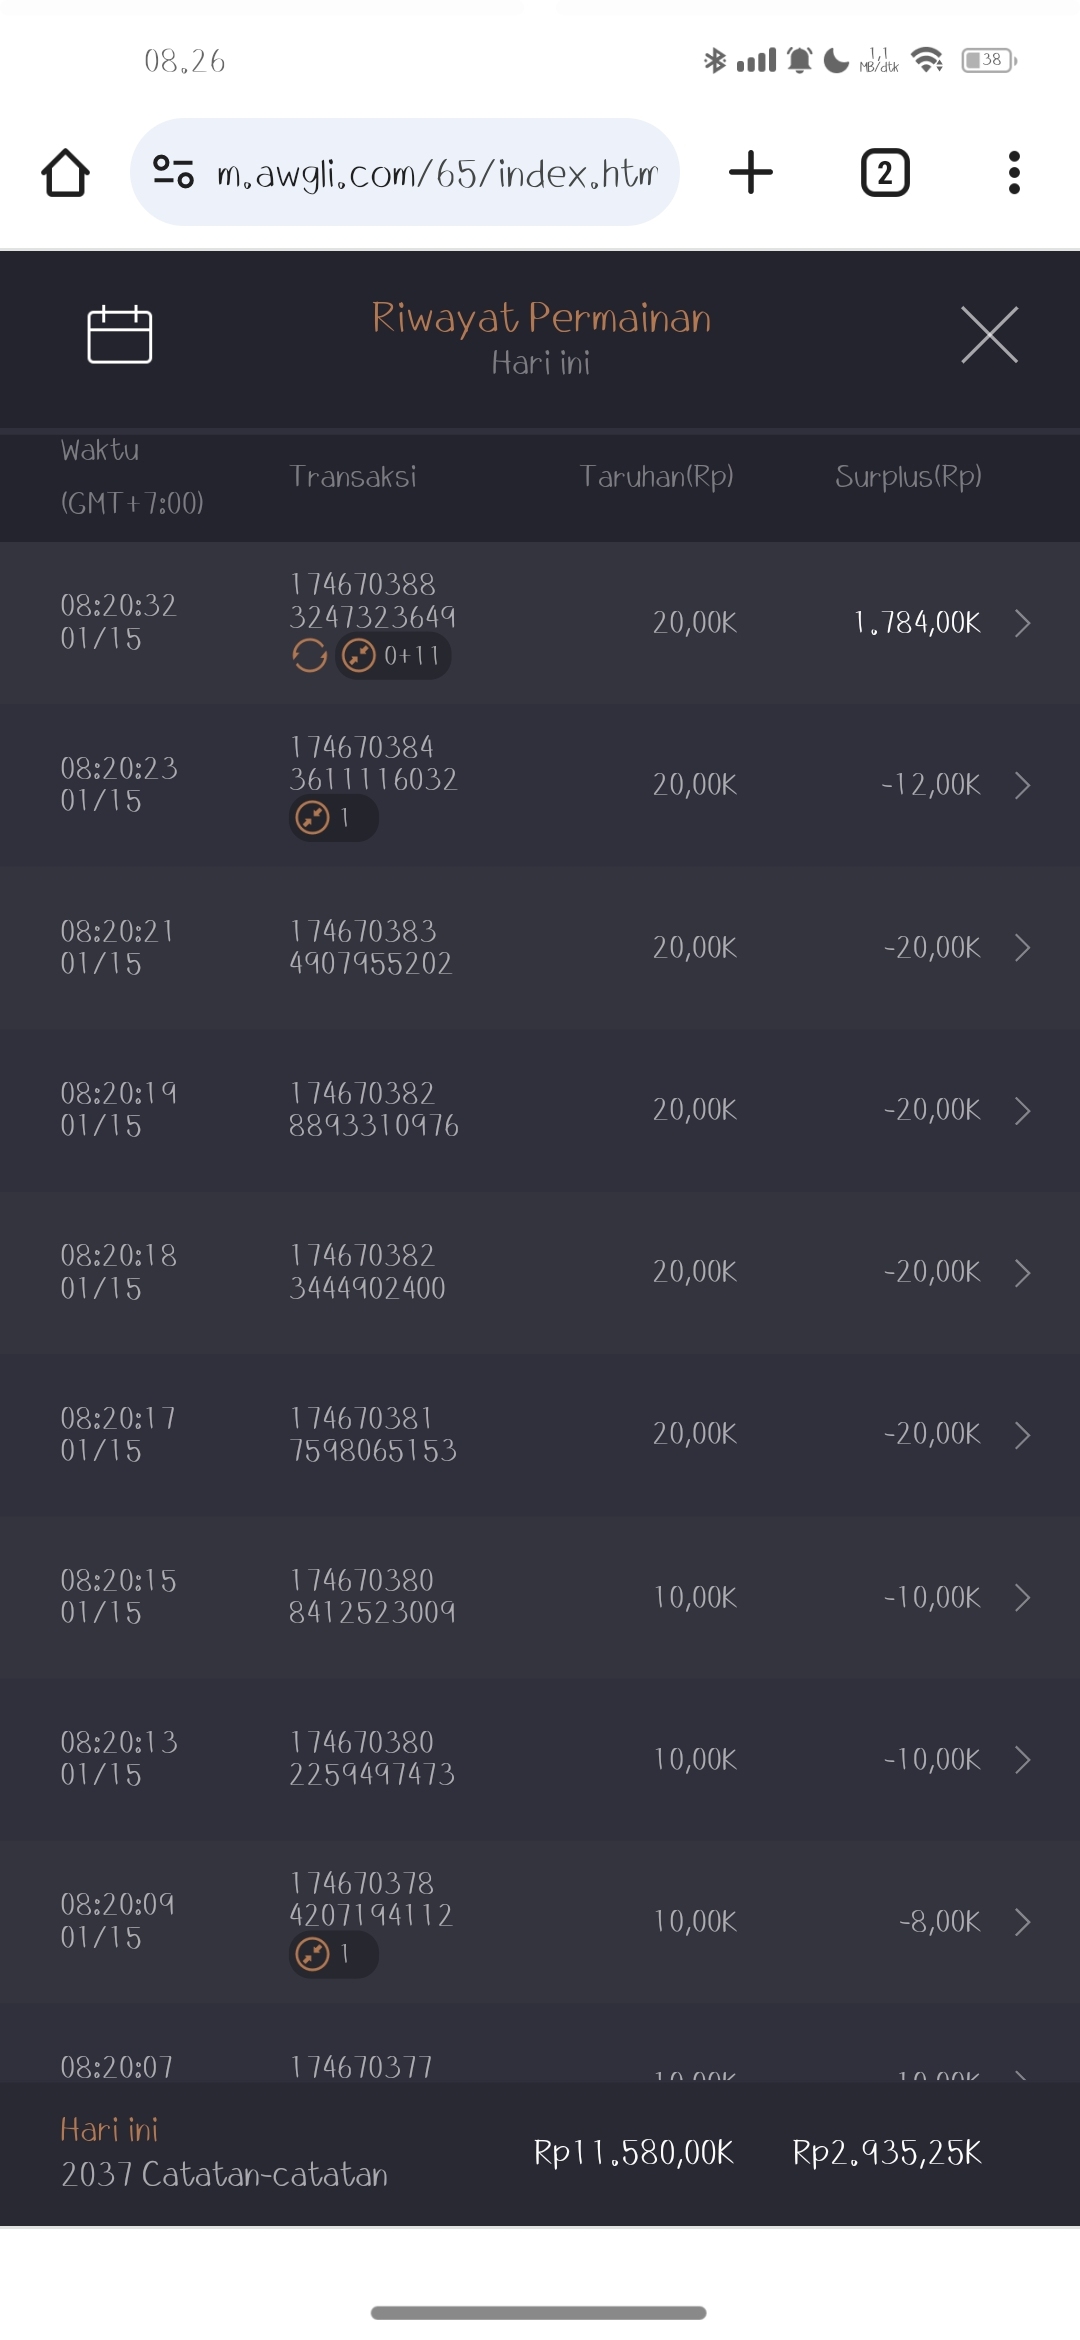Close the Riwayat Permainan panel
The image size is (1080, 2340).
989,335
